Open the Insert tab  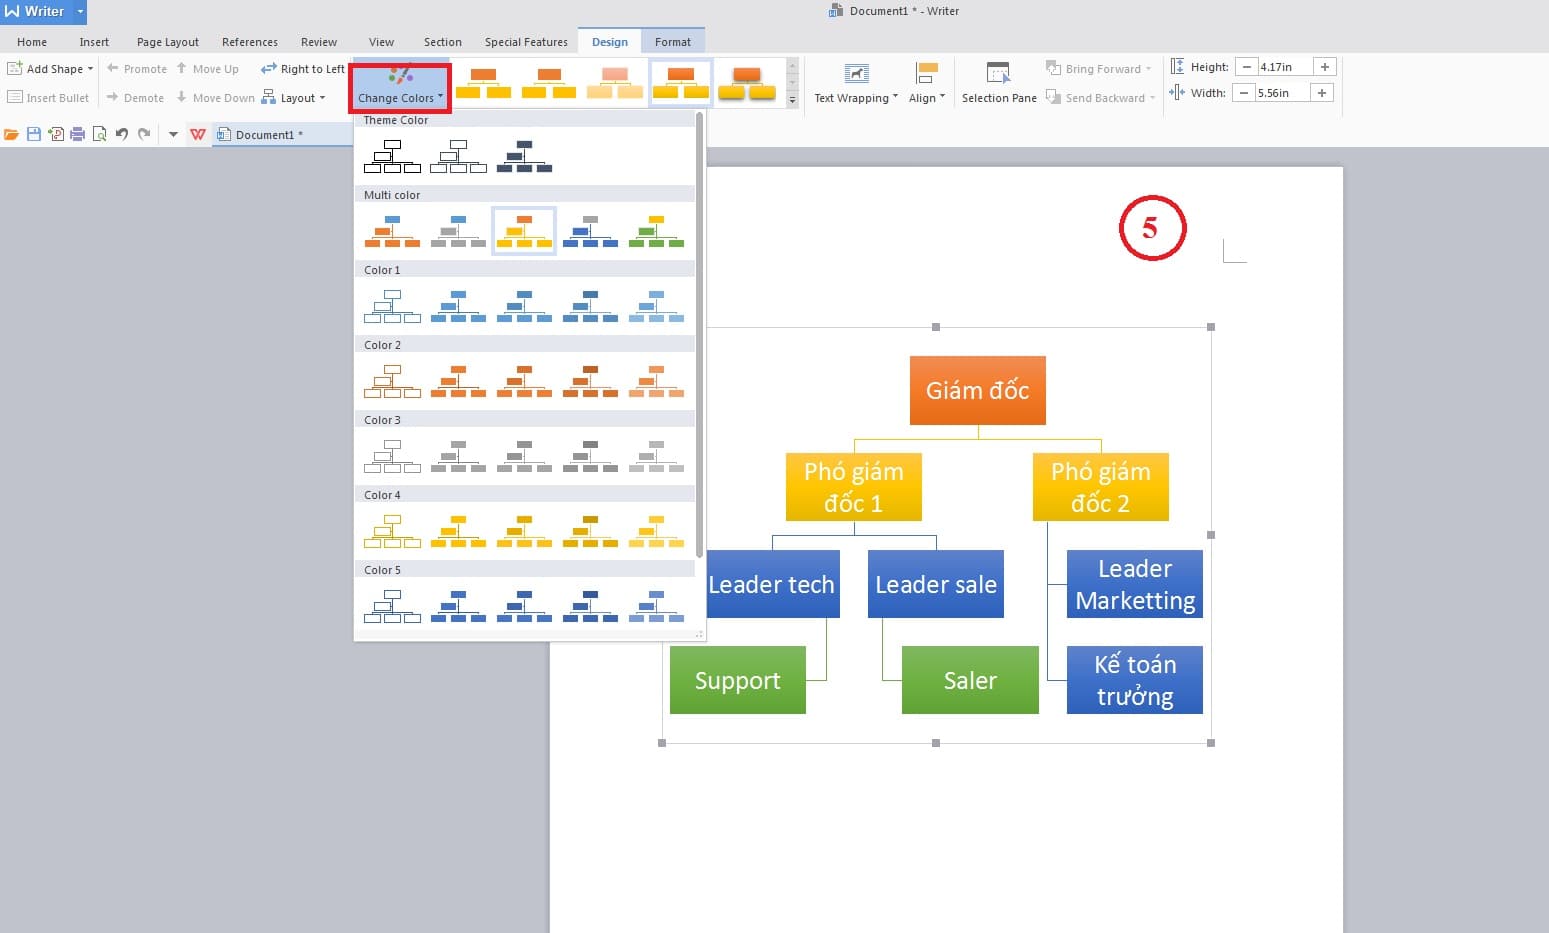click(x=94, y=42)
